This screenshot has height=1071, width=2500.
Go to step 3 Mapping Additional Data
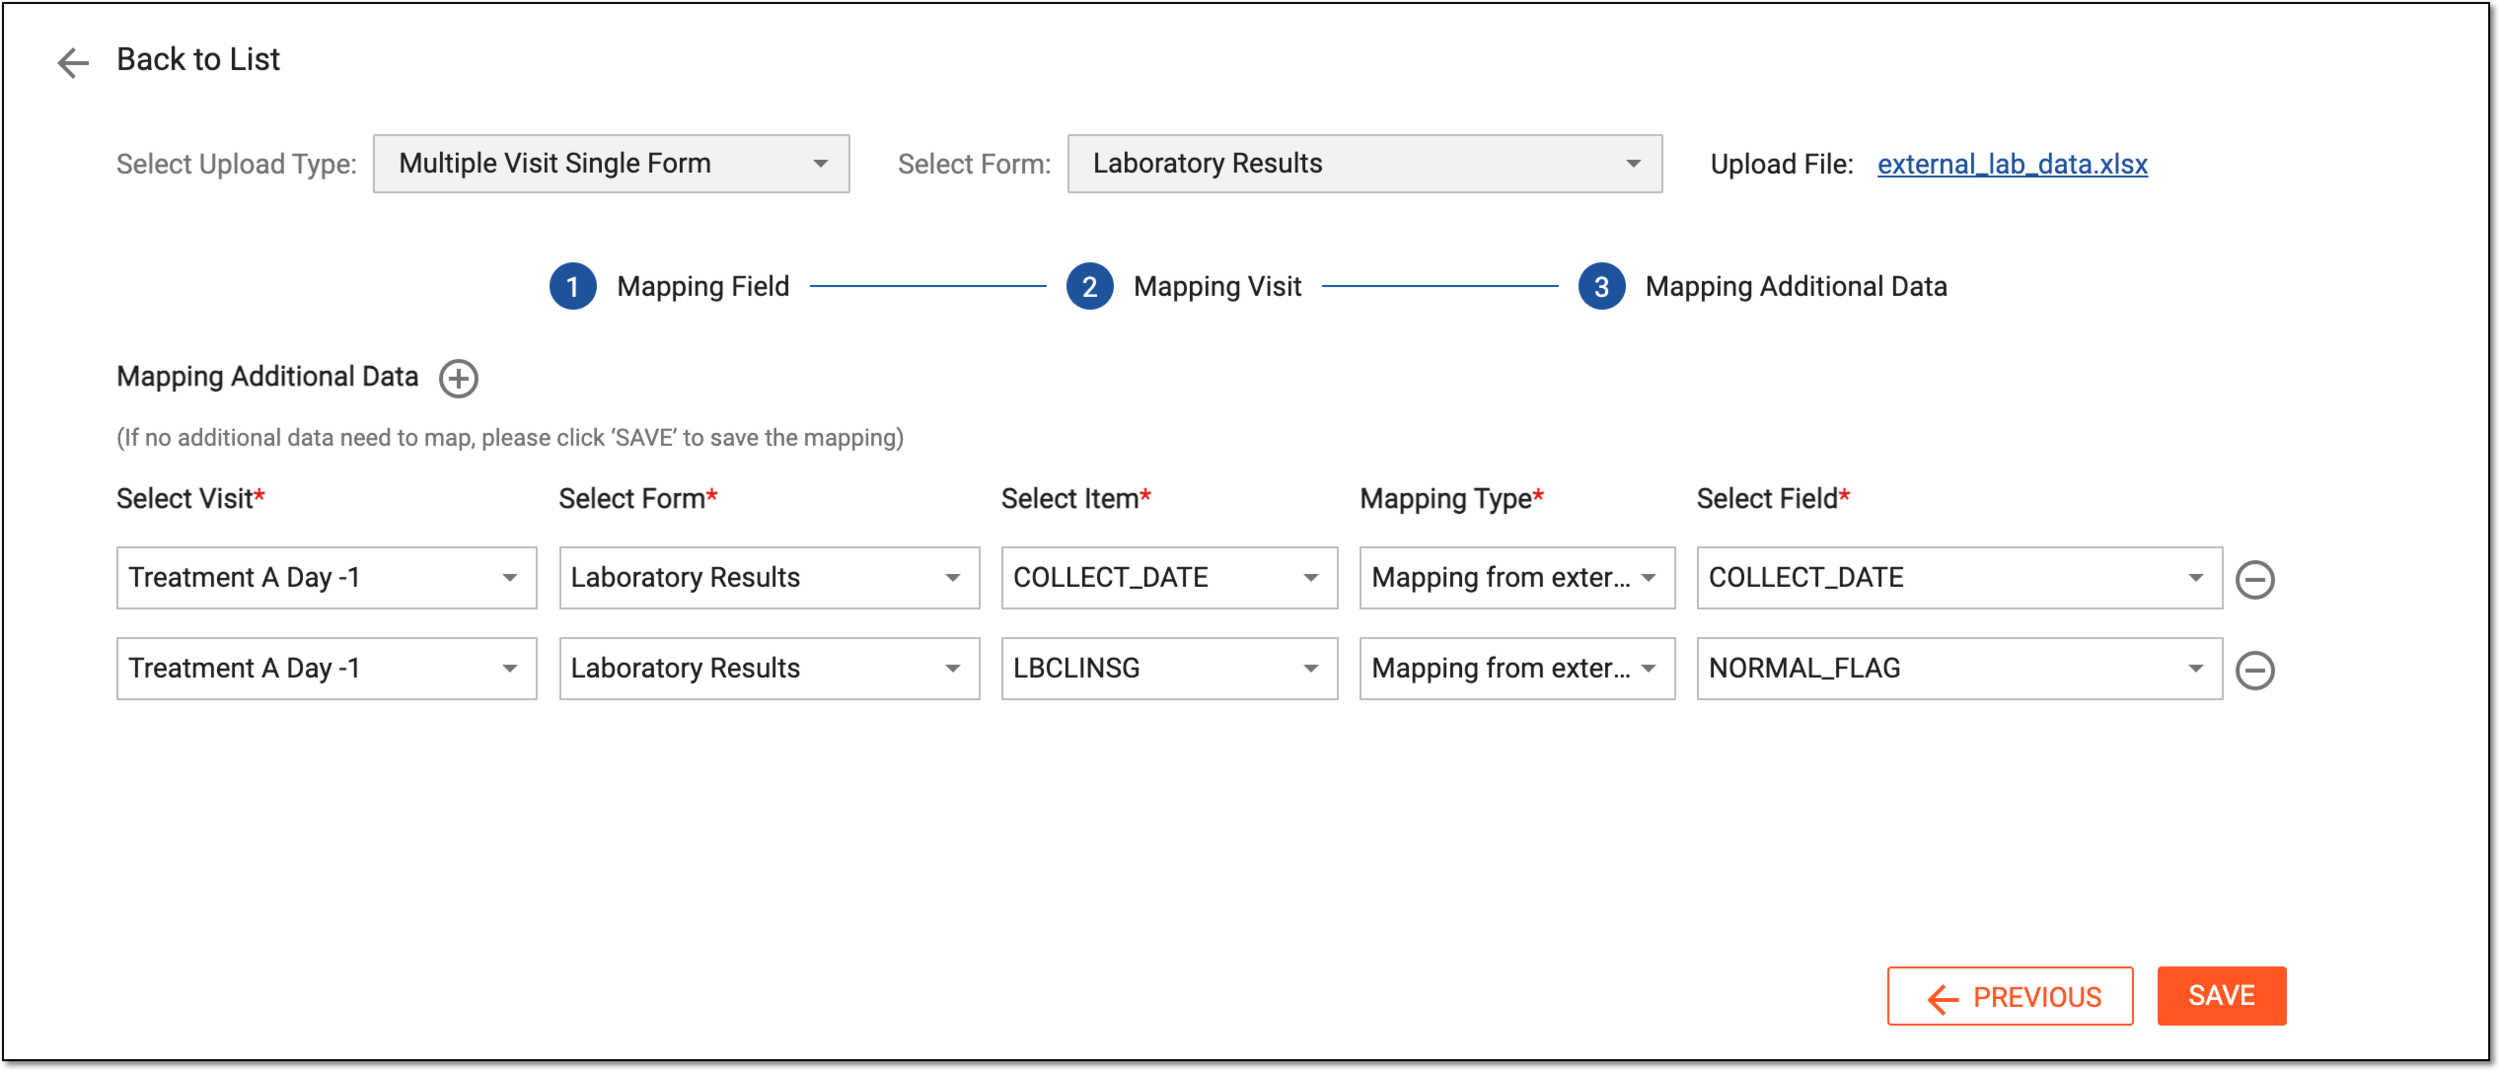tap(1762, 287)
